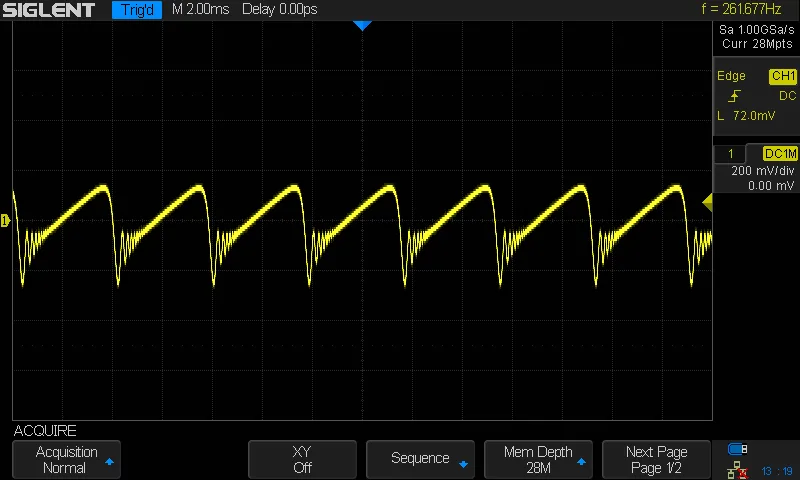Go to Next Page 1/2
Viewport: 800px width, 480px height.
tap(656, 460)
